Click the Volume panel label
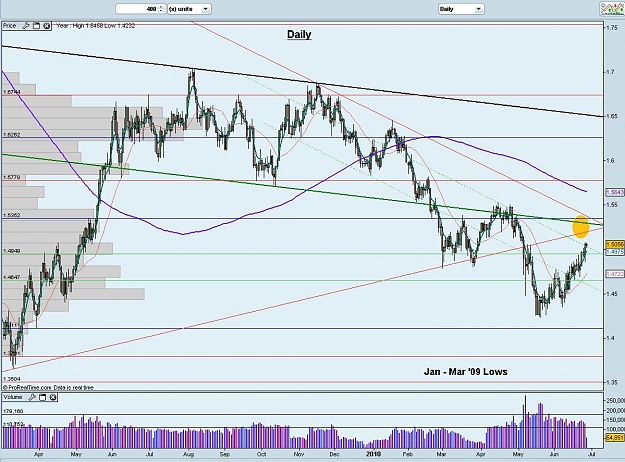The height and width of the screenshot is (462, 625). tap(13, 397)
